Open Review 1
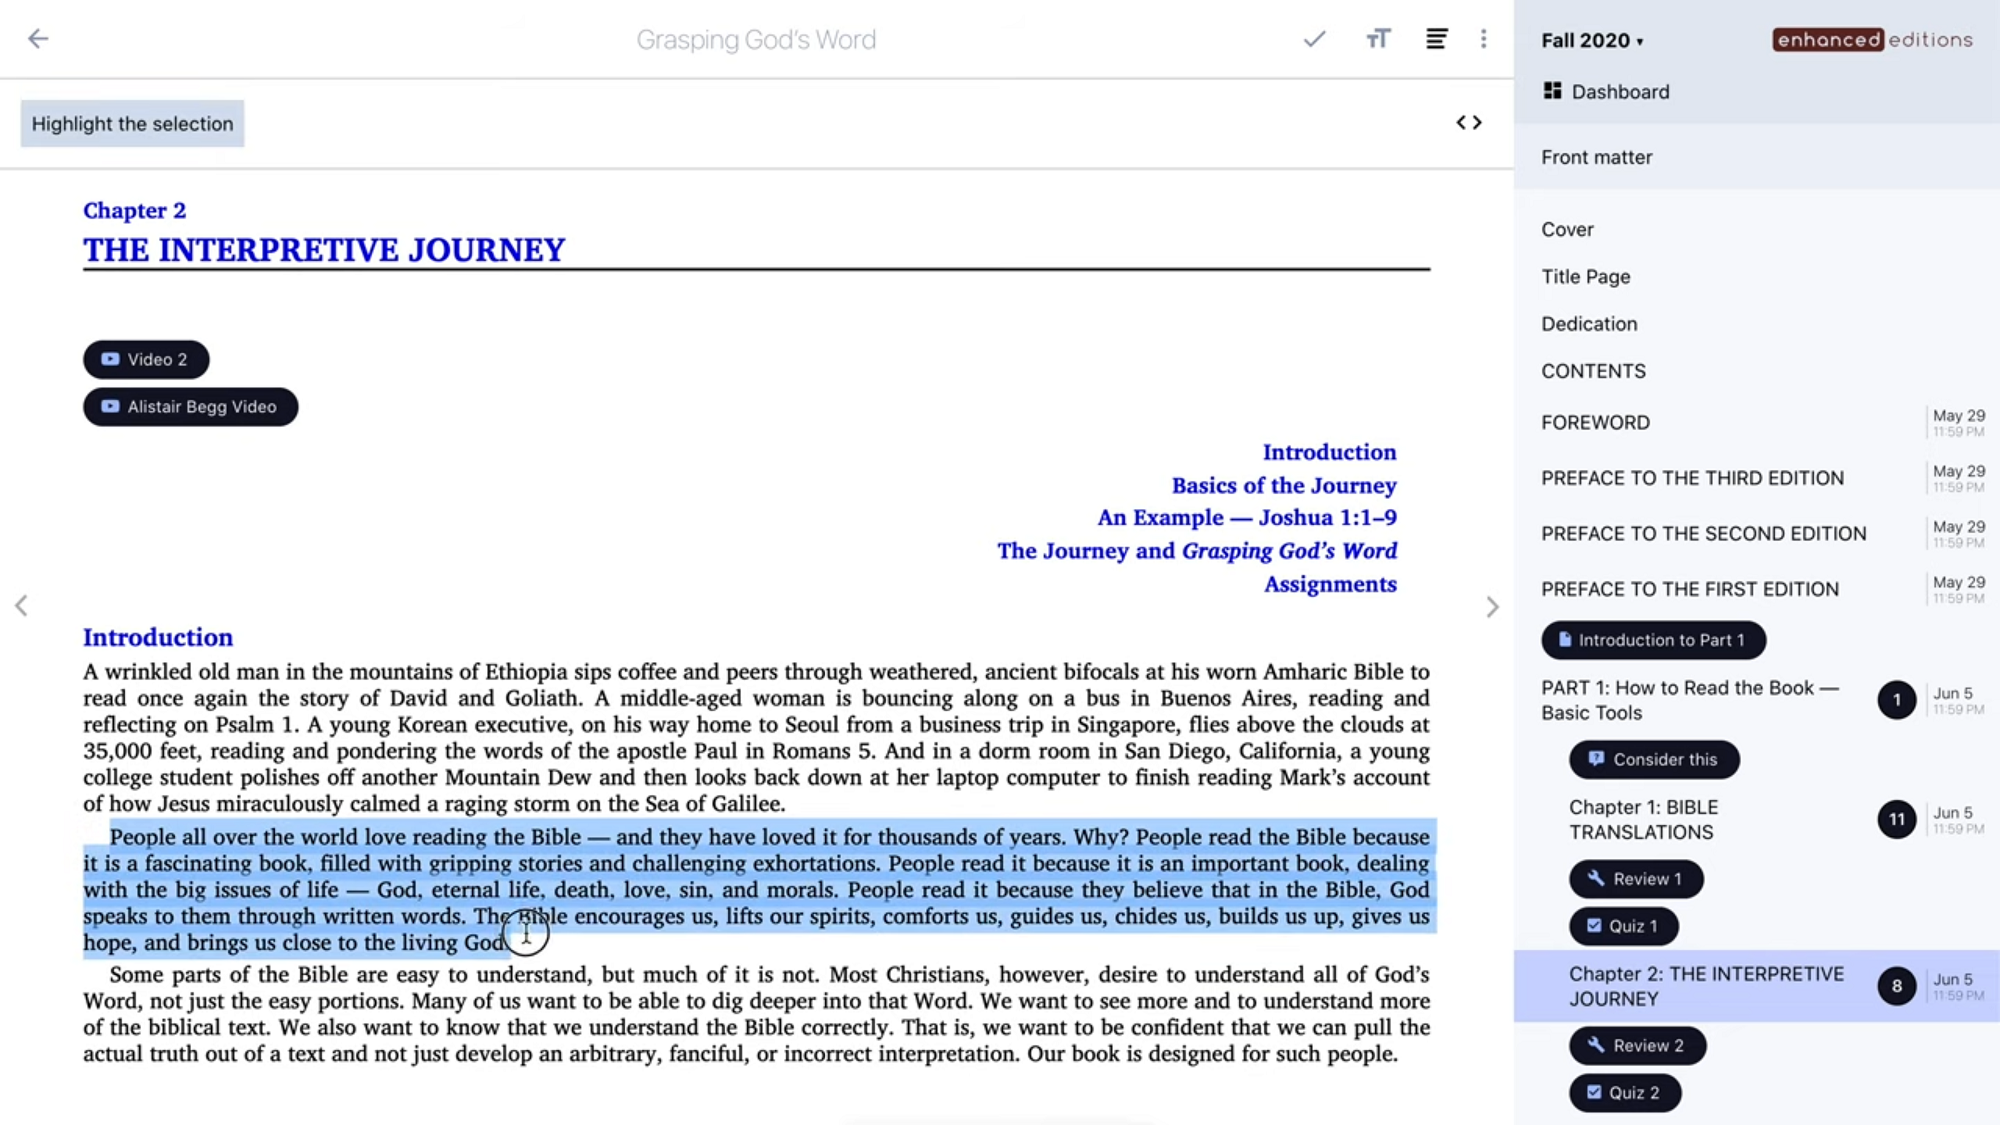 tap(1636, 879)
